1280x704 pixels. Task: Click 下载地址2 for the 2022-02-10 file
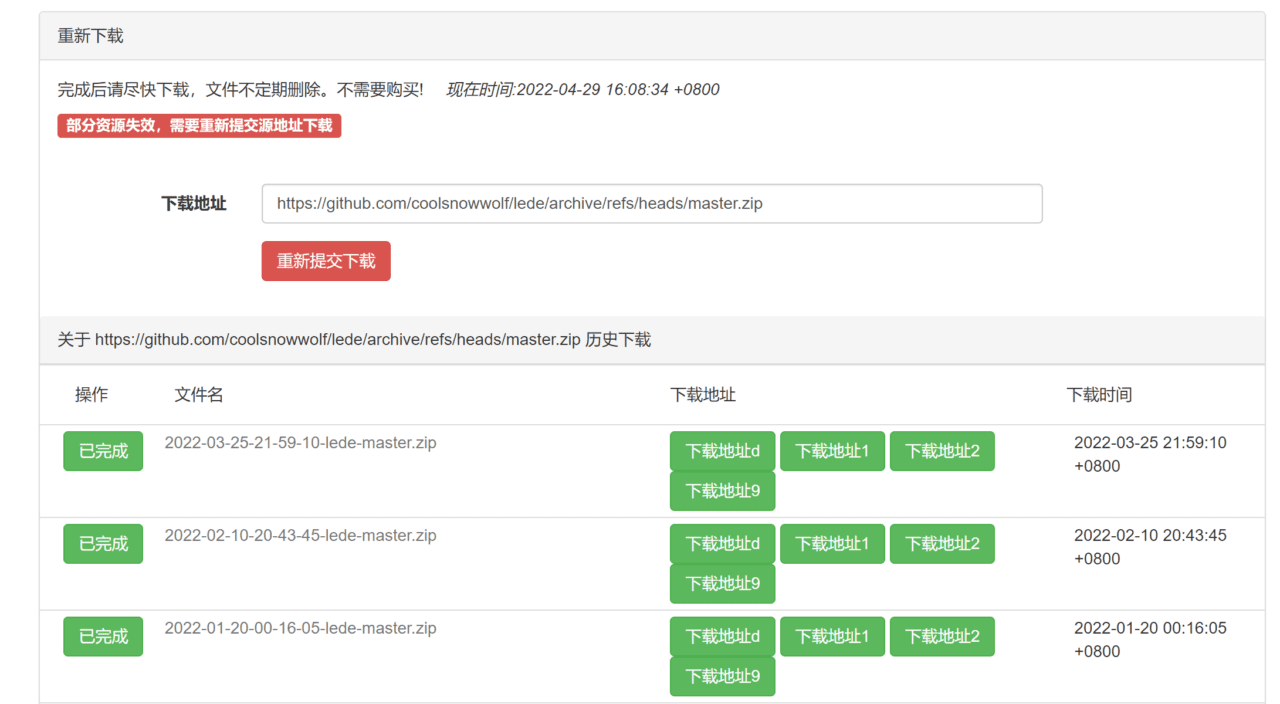pos(942,543)
